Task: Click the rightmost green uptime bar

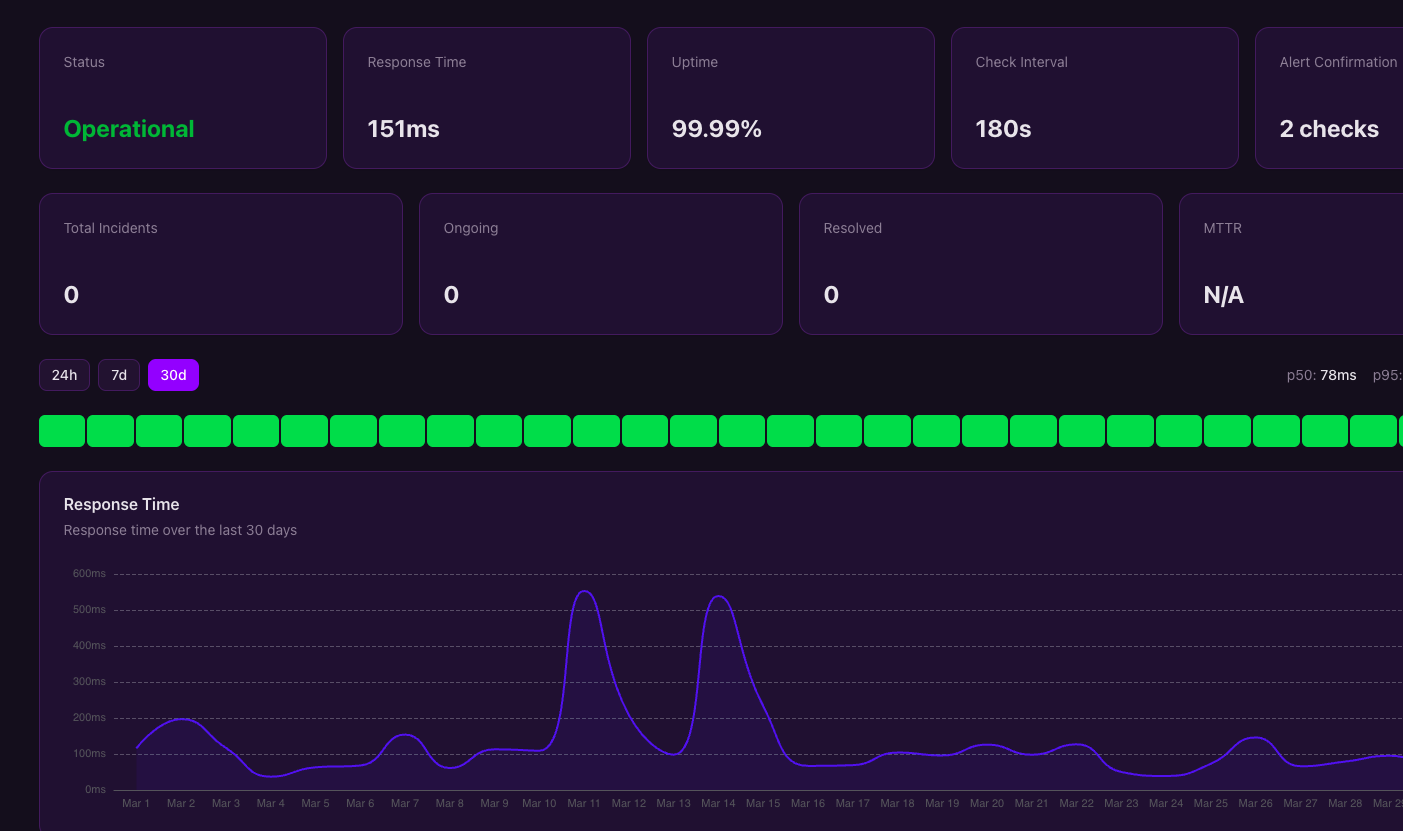Action: (x=1373, y=430)
